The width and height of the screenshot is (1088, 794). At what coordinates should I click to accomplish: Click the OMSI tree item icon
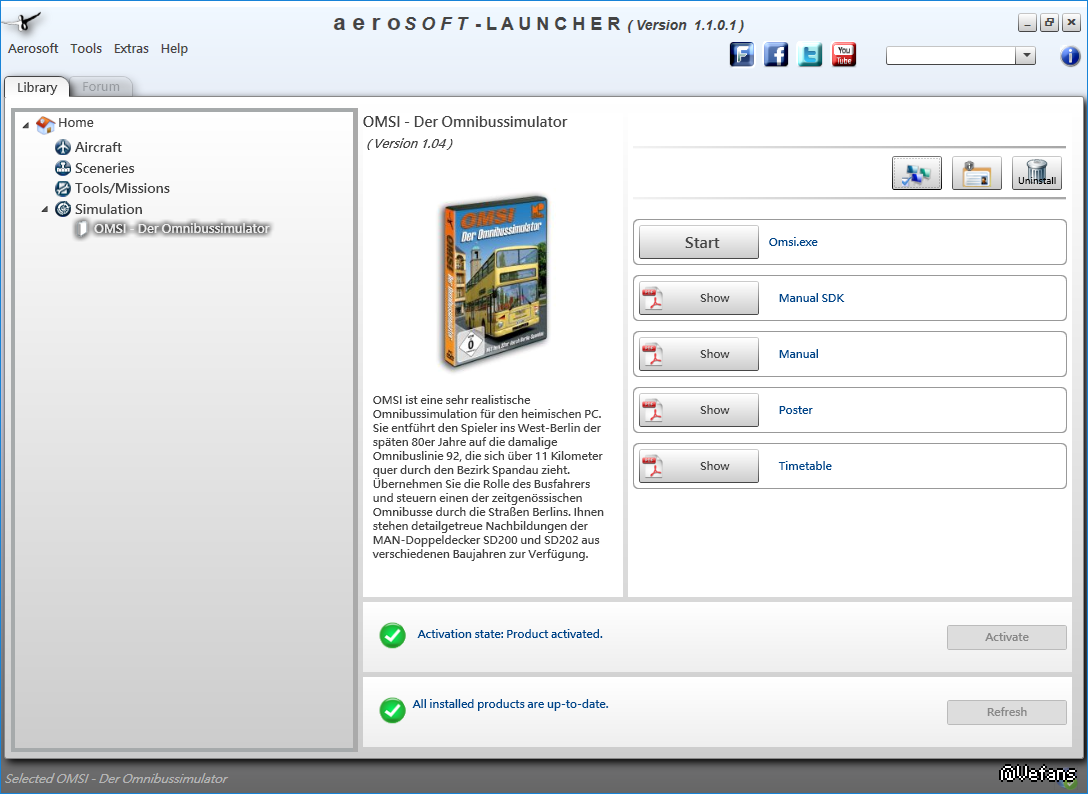click(x=82, y=228)
